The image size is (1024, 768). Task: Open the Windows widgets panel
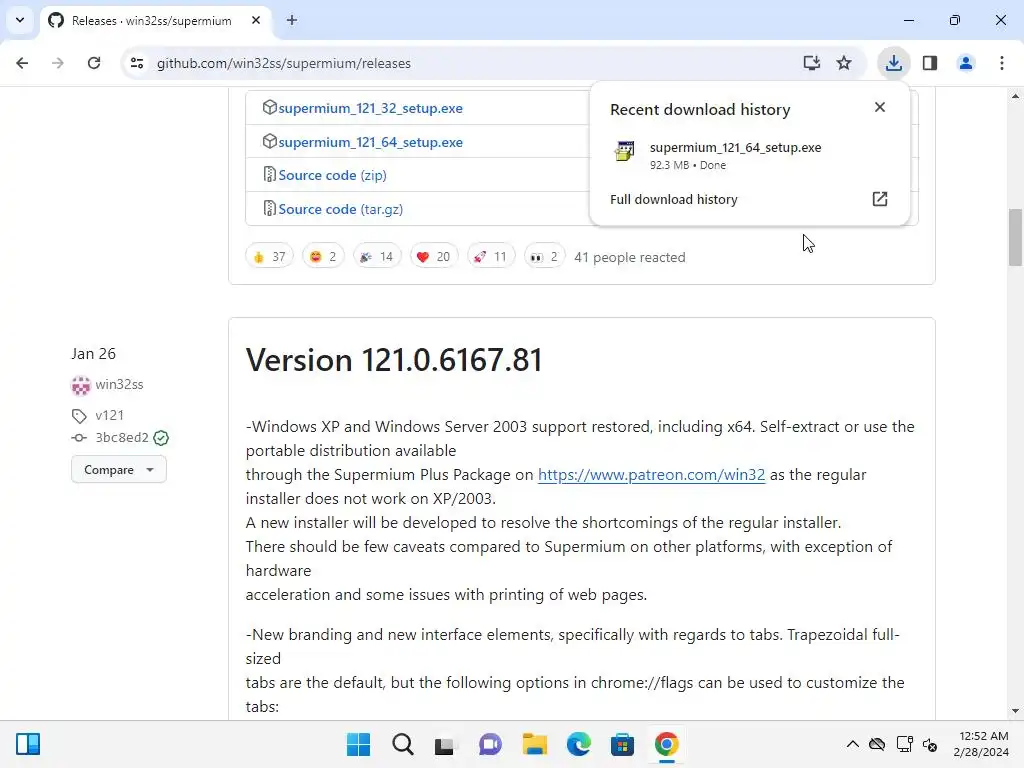28,744
